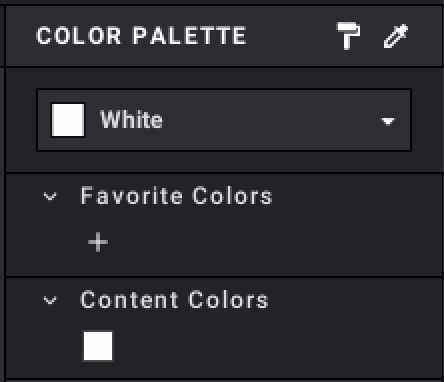Screen dimensions: 444x382
Task: Open the White color selector dropdown
Action: 224,120
